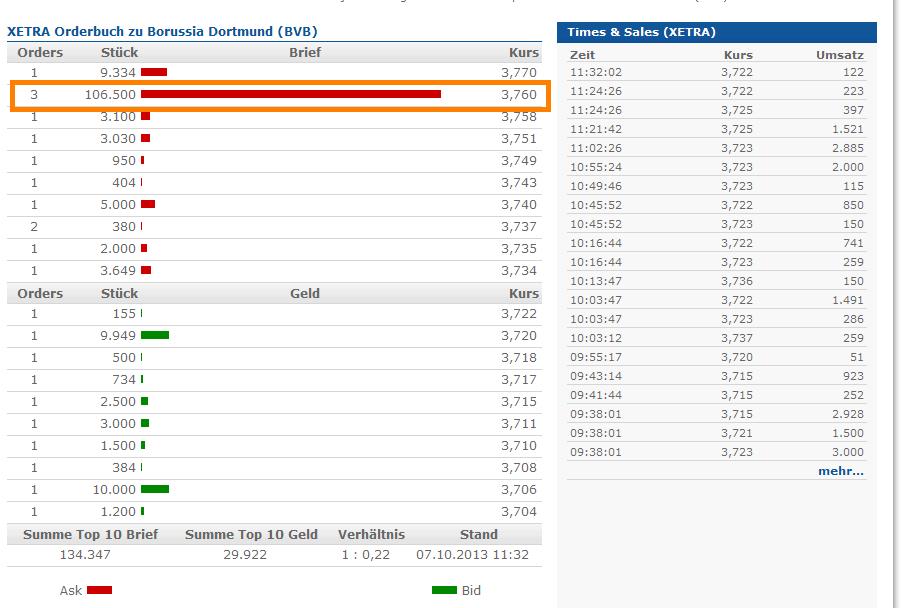
Task: Click the 'Zeit' column header
Action: (582, 55)
